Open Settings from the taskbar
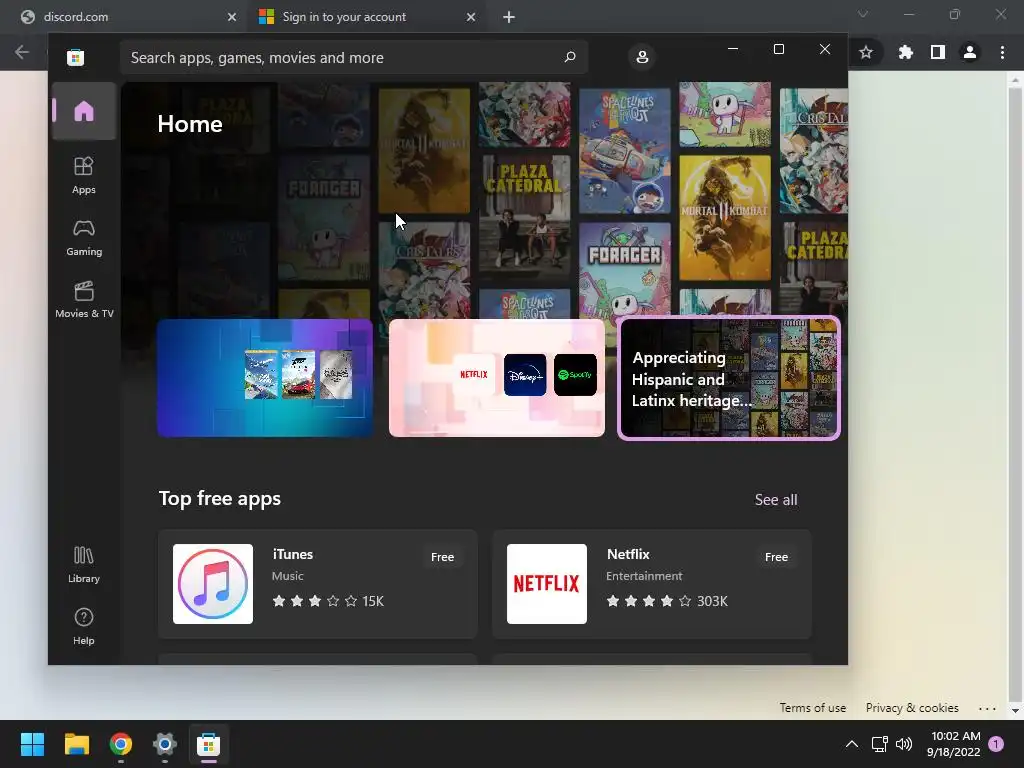Screen dimensions: 1024x768 pyautogui.click(x=165, y=744)
